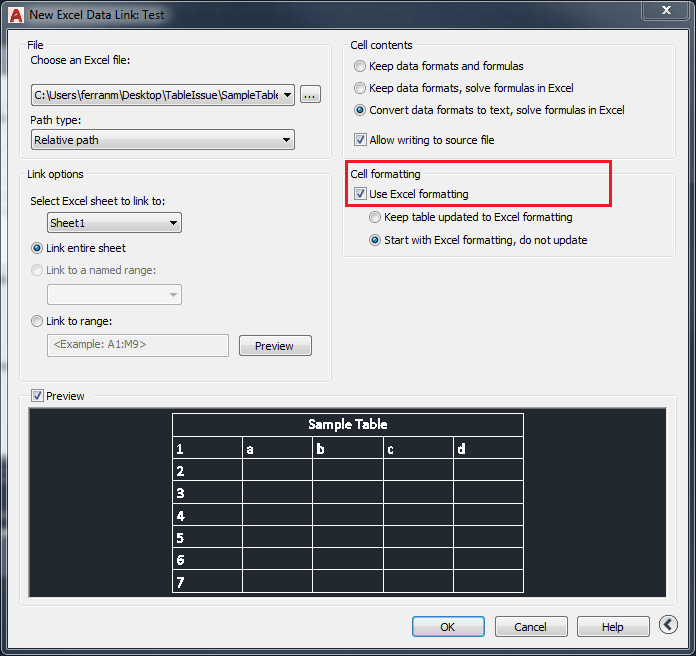The width and height of the screenshot is (696, 656).
Task: Click the Sample Table title cell in preview
Action: click(348, 425)
